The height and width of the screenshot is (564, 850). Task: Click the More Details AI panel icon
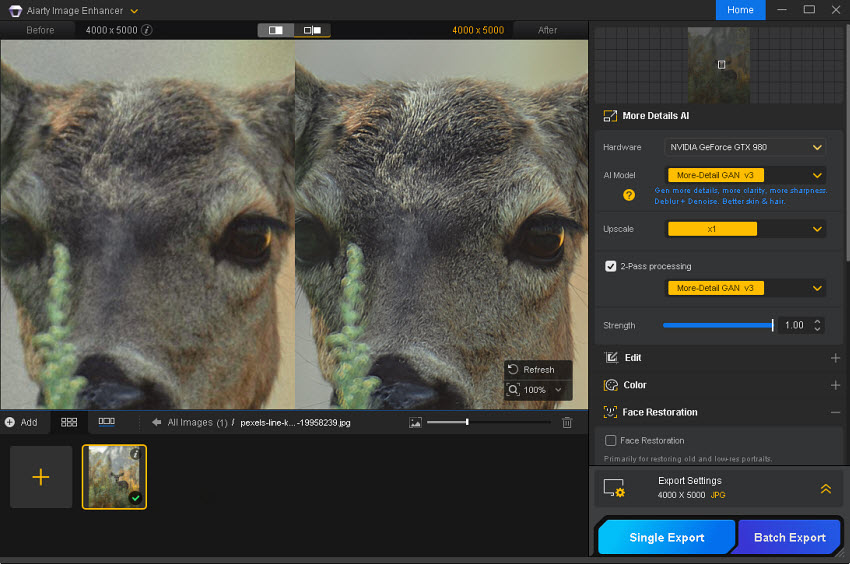610,116
